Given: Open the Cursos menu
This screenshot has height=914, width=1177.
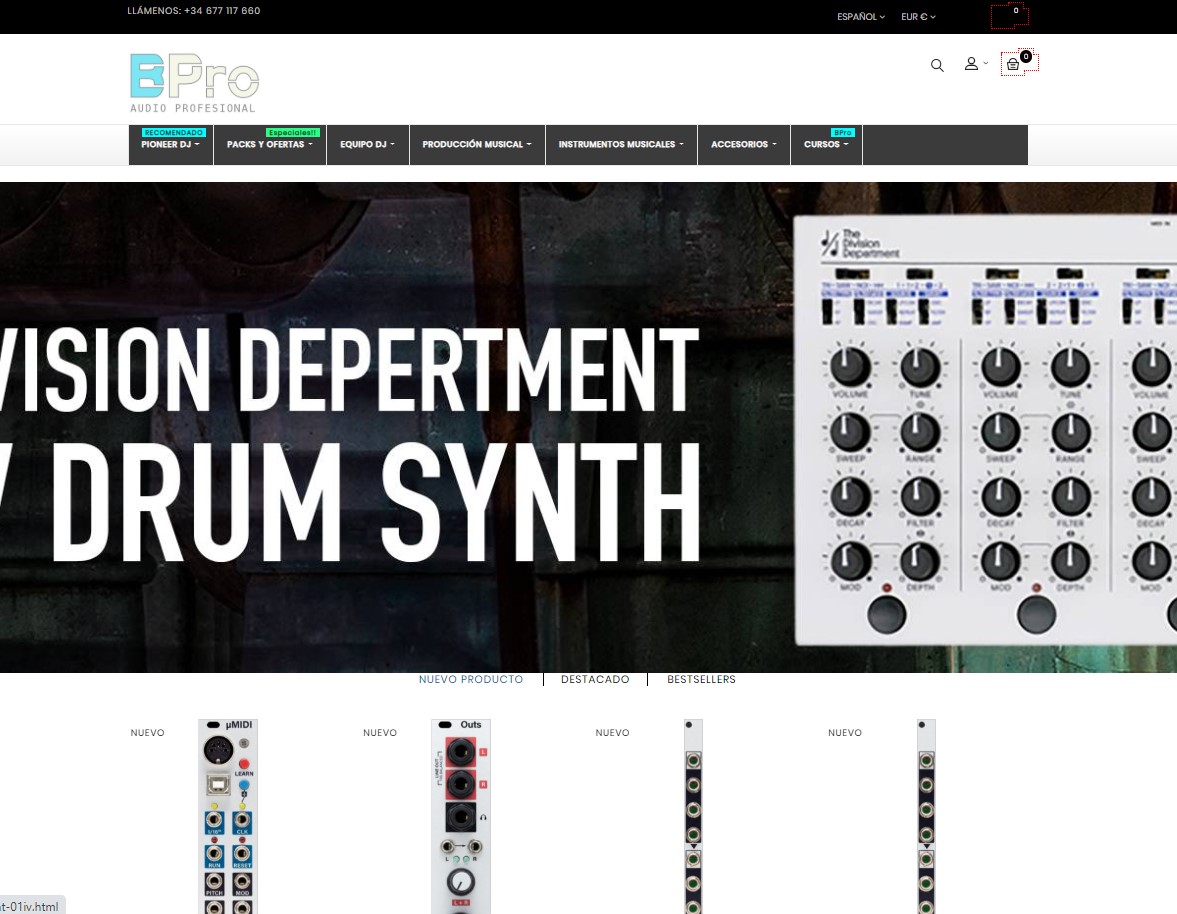Looking at the screenshot, I should pyautogui.click(x=826, y=144).
